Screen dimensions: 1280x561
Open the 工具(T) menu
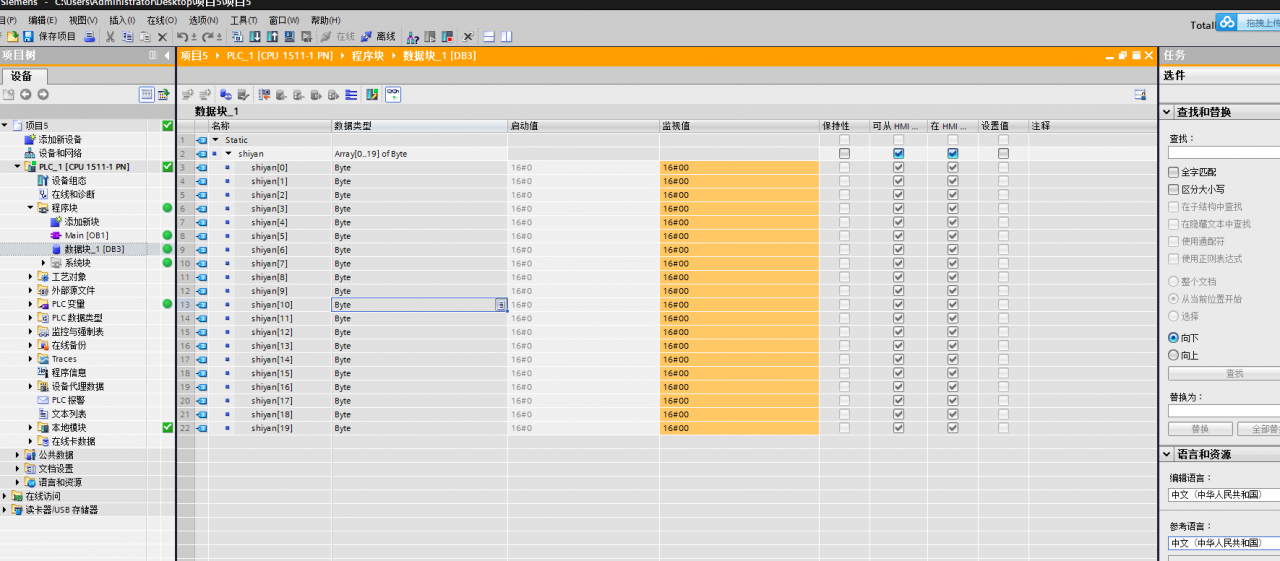pos(243,20)
